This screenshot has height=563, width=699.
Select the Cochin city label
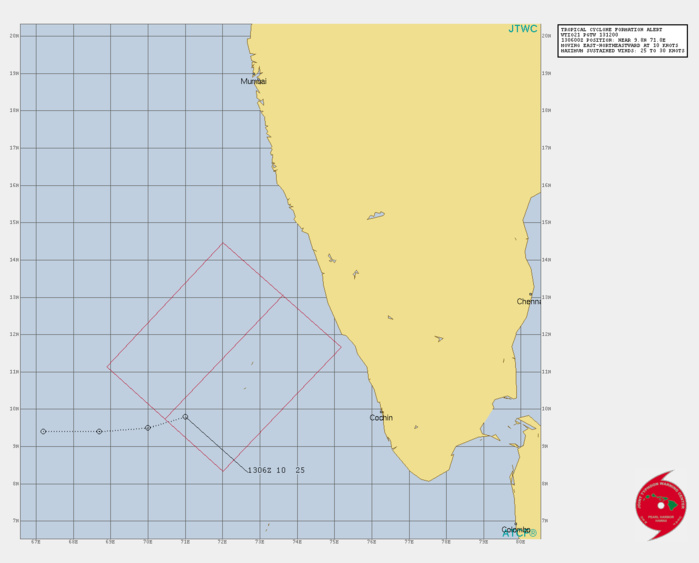coord(381,418)
